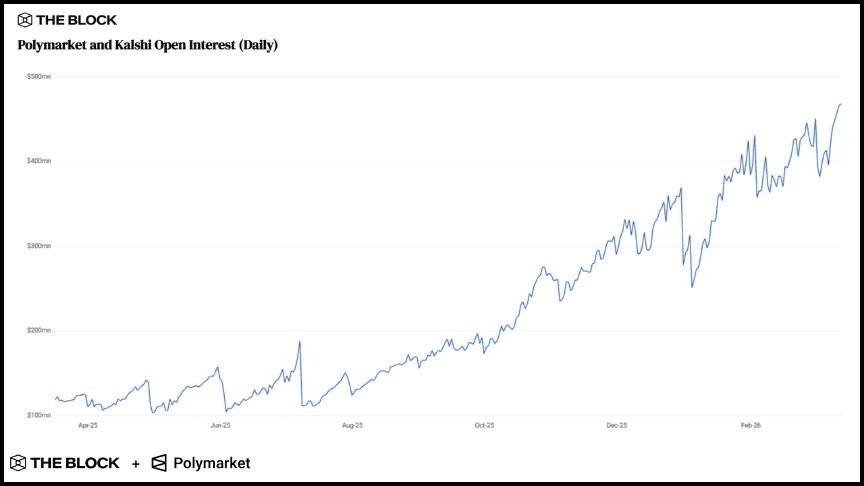The width and height of the screenshot is (864, 486).
Task: Click the Dec-25 x-axis label
Action: point(617,426)
